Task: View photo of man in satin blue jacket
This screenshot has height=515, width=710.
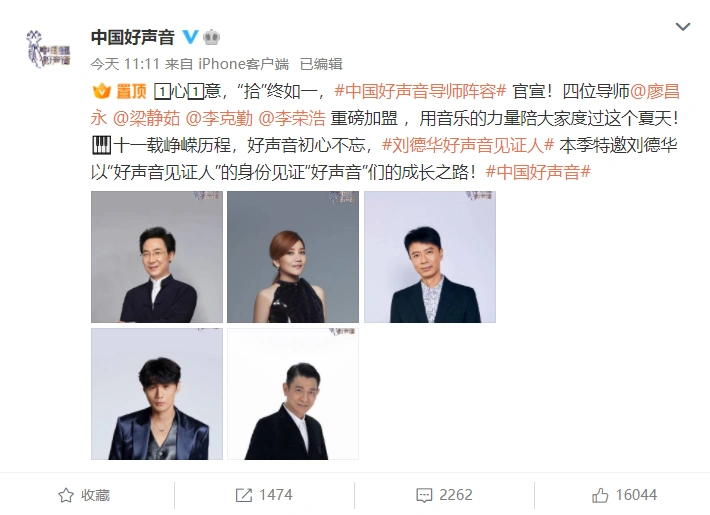Action: 157,394
